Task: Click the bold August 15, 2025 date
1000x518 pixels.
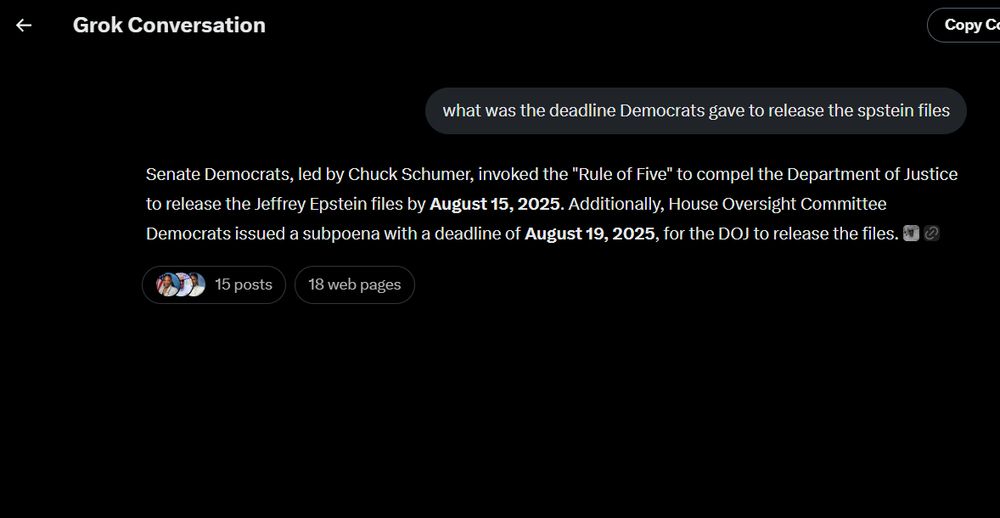Action: click(497, 204)
